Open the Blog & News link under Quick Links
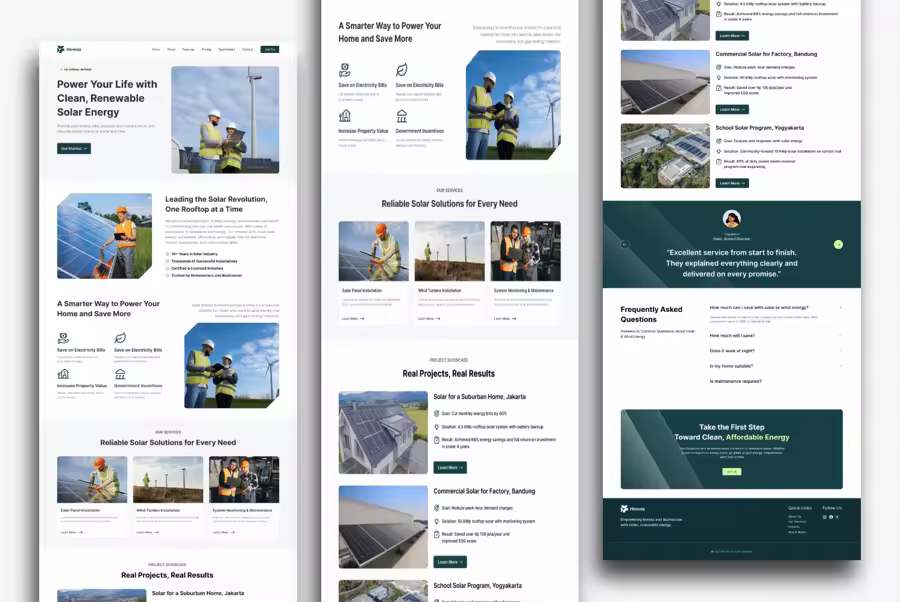Viewport: 900px width, 602px height. 797,532
